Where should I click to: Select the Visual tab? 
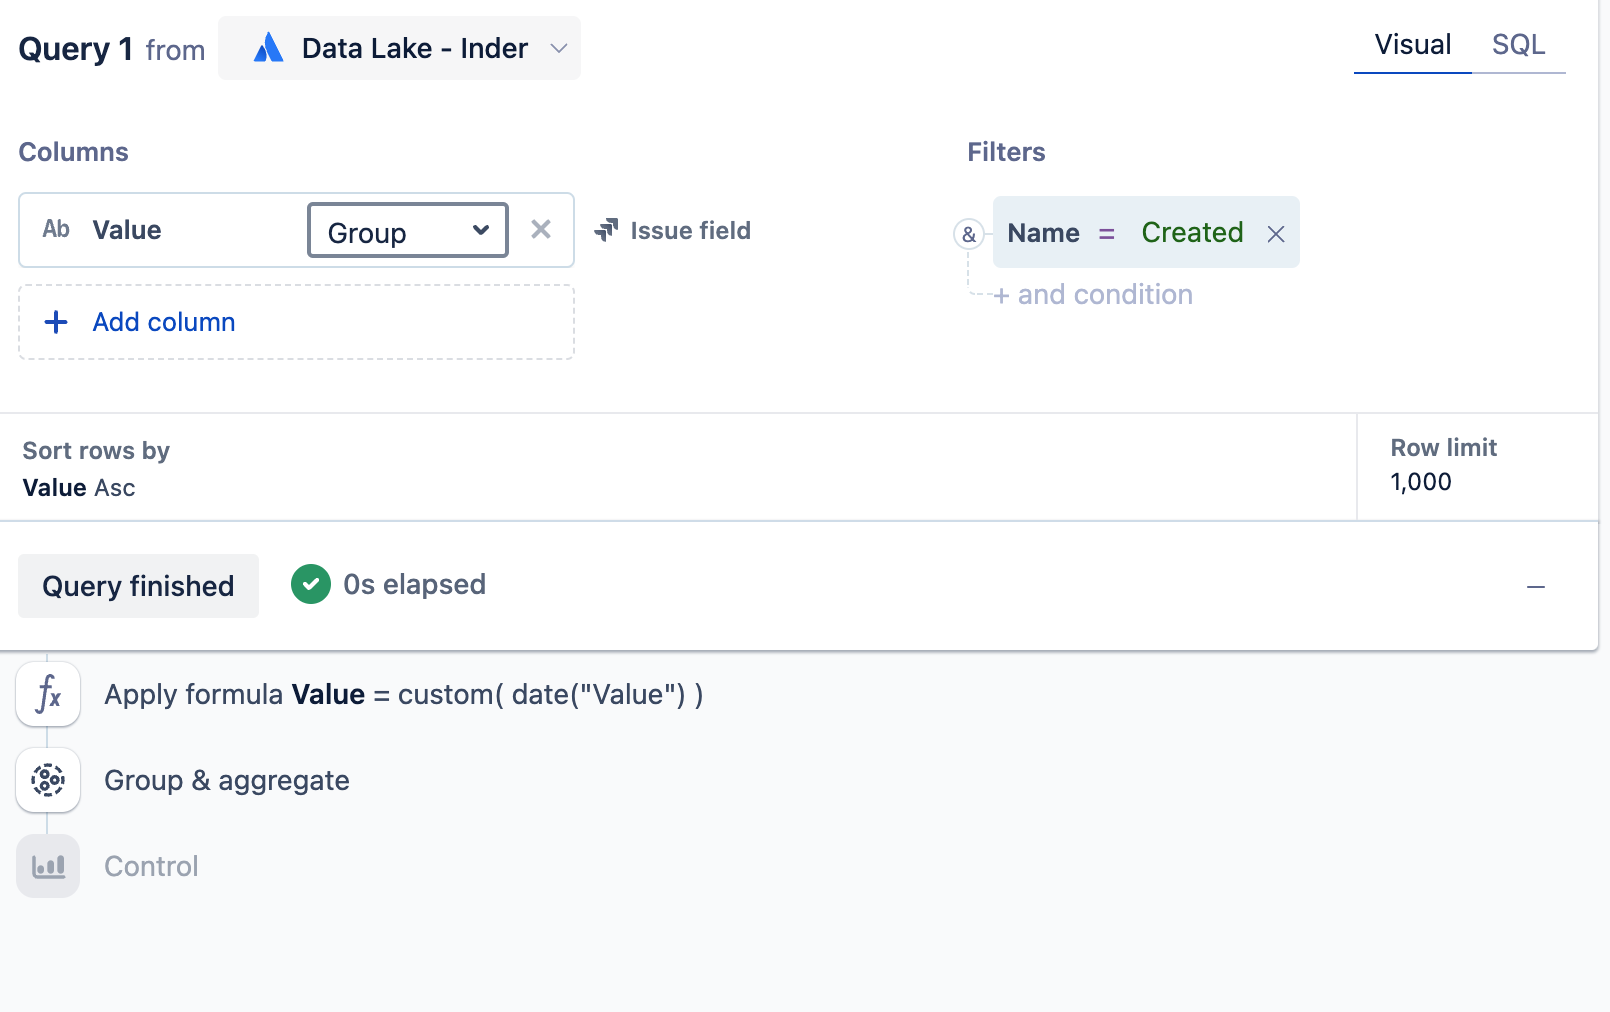(x=1412, y=44)
